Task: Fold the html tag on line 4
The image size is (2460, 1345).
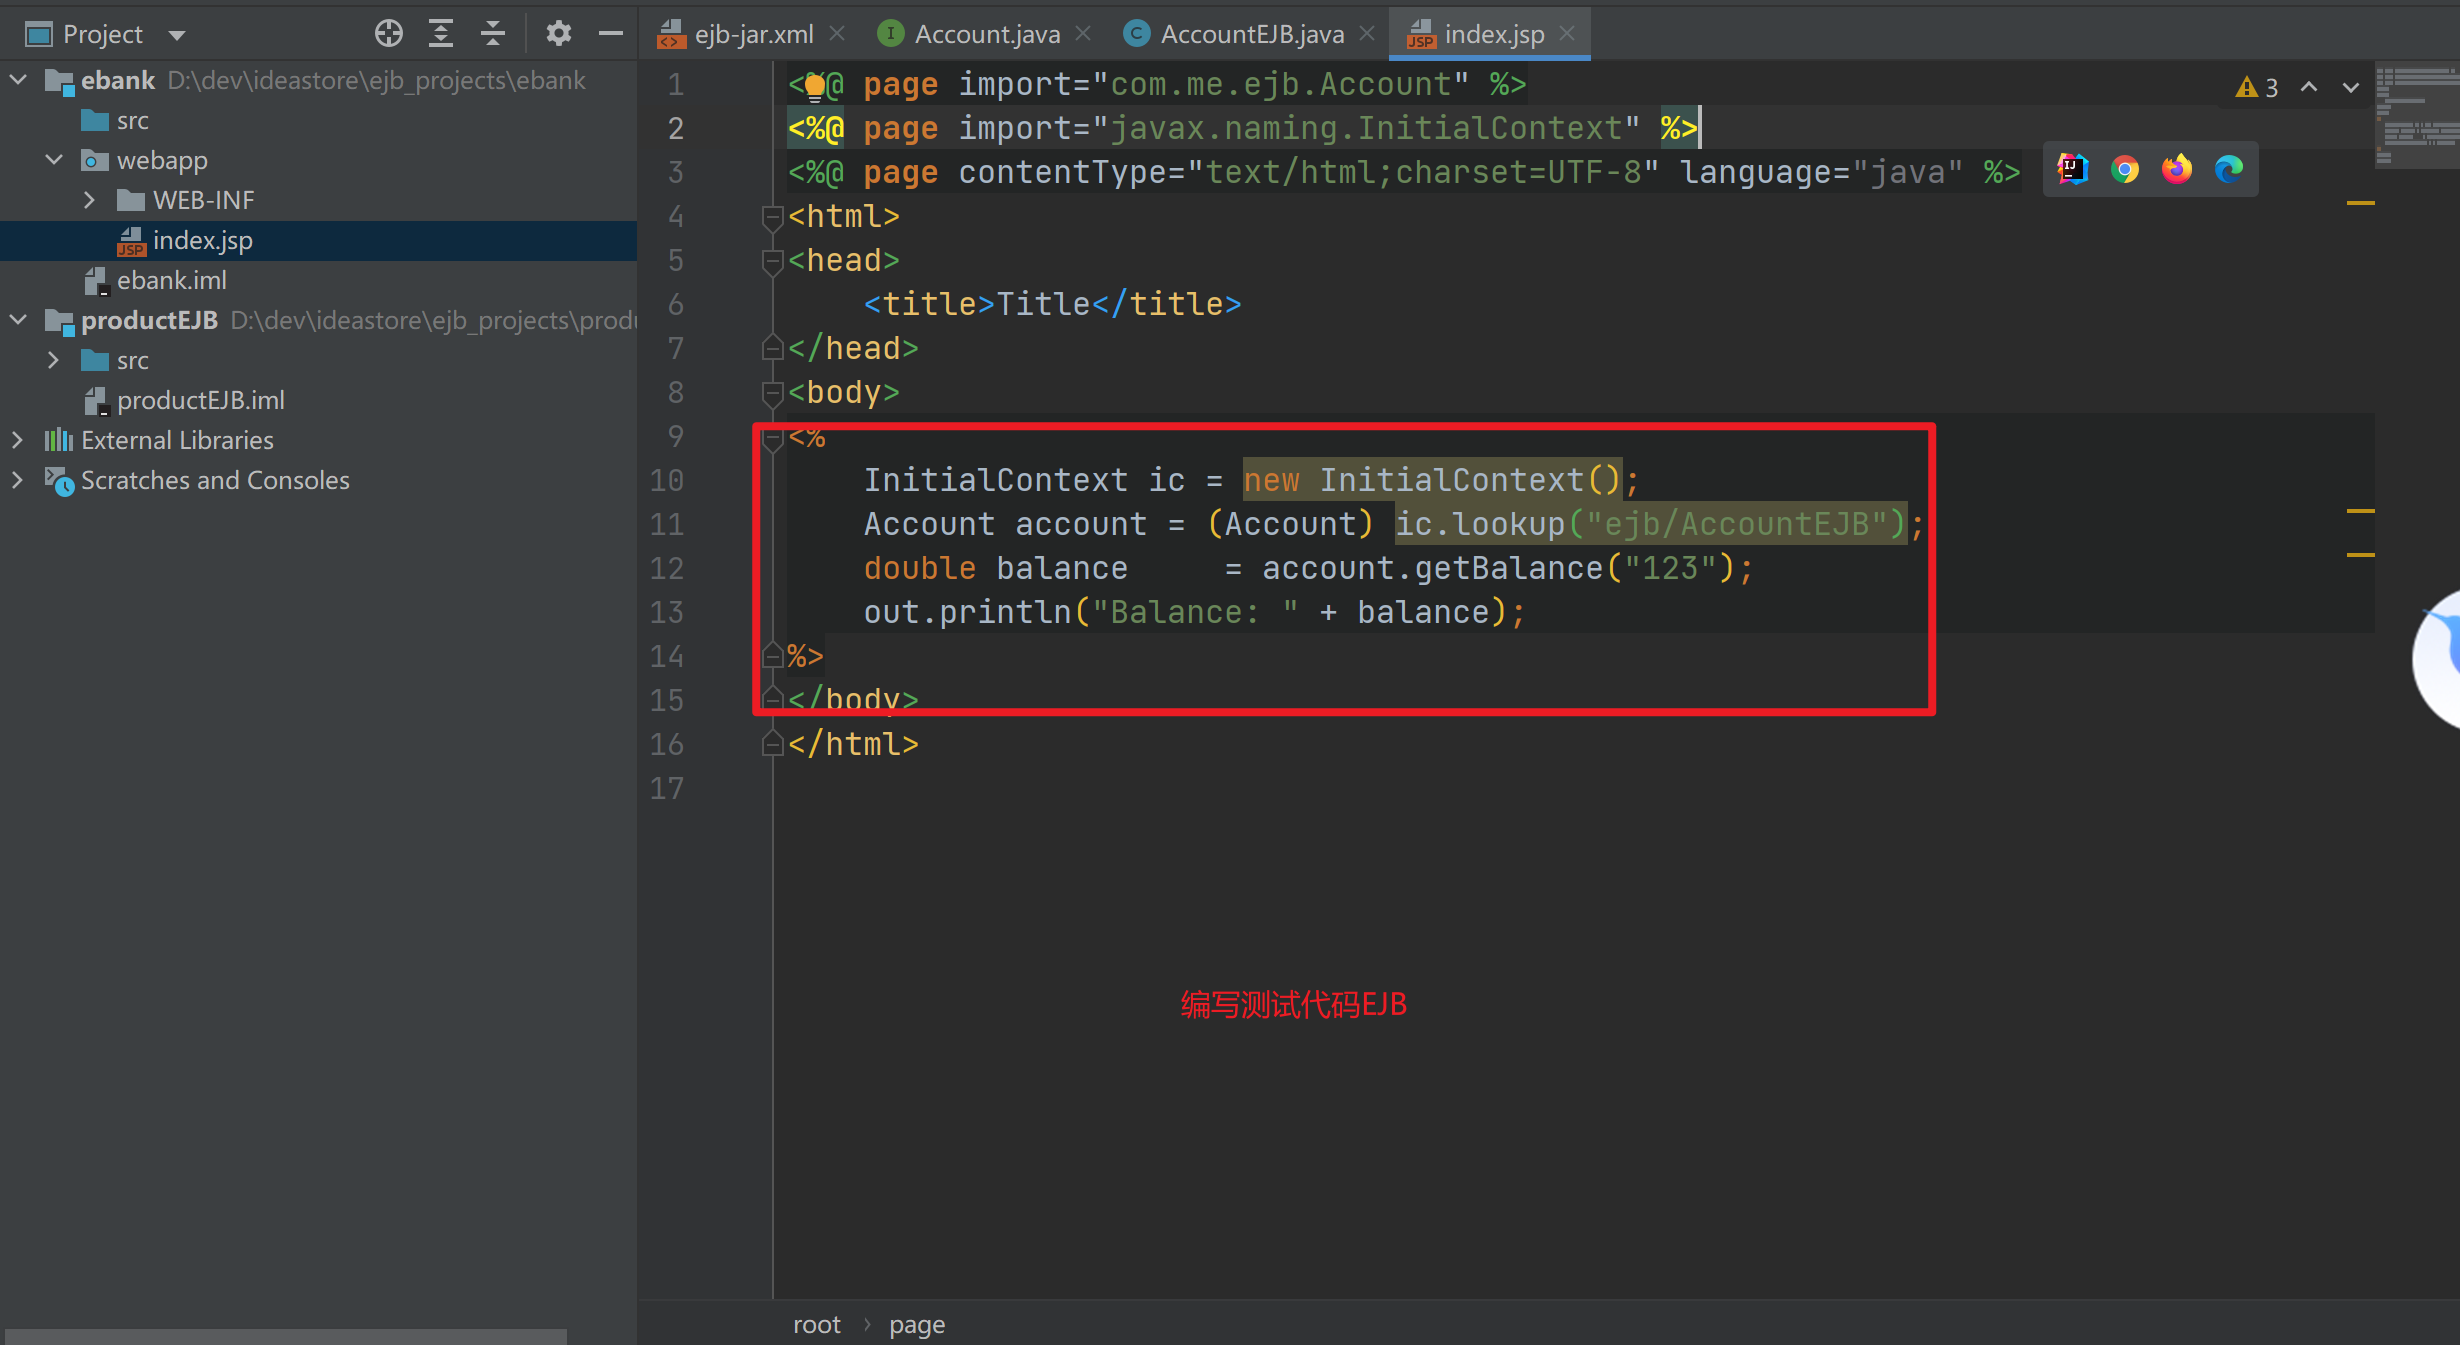Action: [x=772, y=217]
